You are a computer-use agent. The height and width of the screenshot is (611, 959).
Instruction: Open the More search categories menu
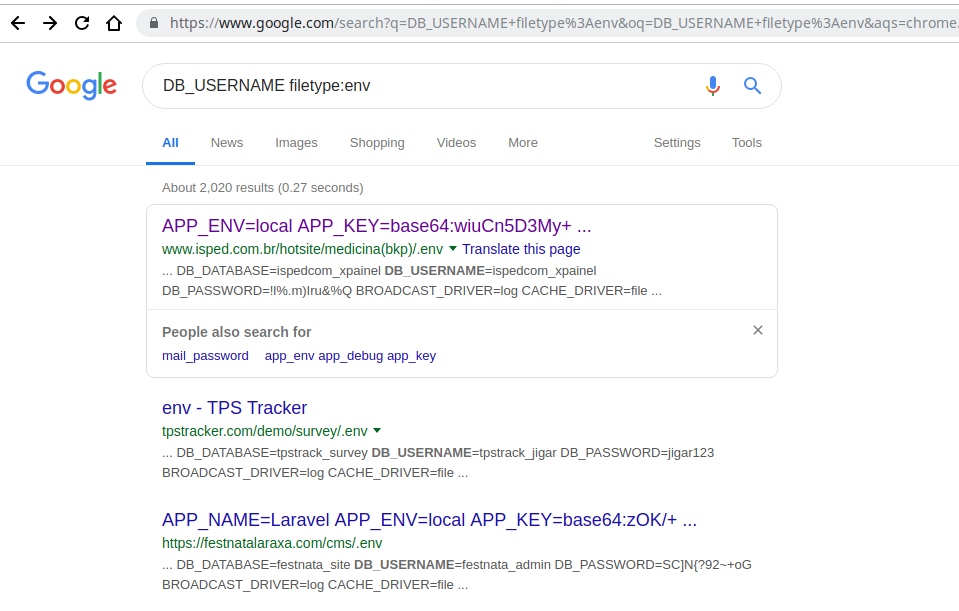click(x=523, y=143)
